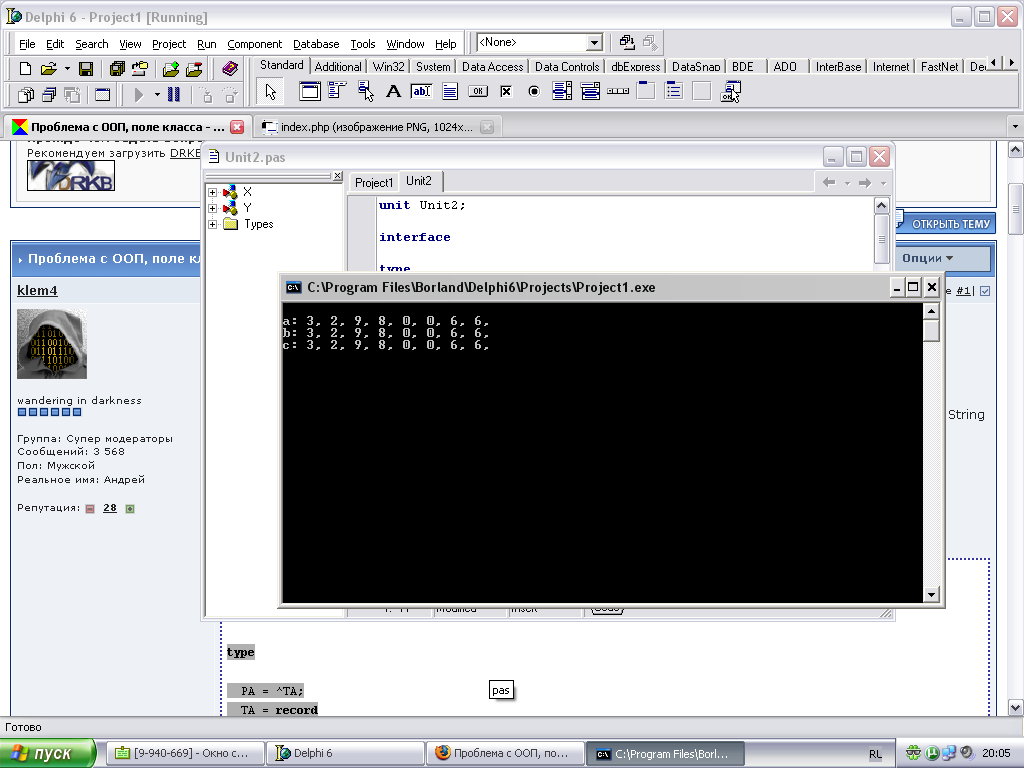This screenshot has height=768, width=1024.
Task: Click the Save file toolbar icon
Action: 86,69
